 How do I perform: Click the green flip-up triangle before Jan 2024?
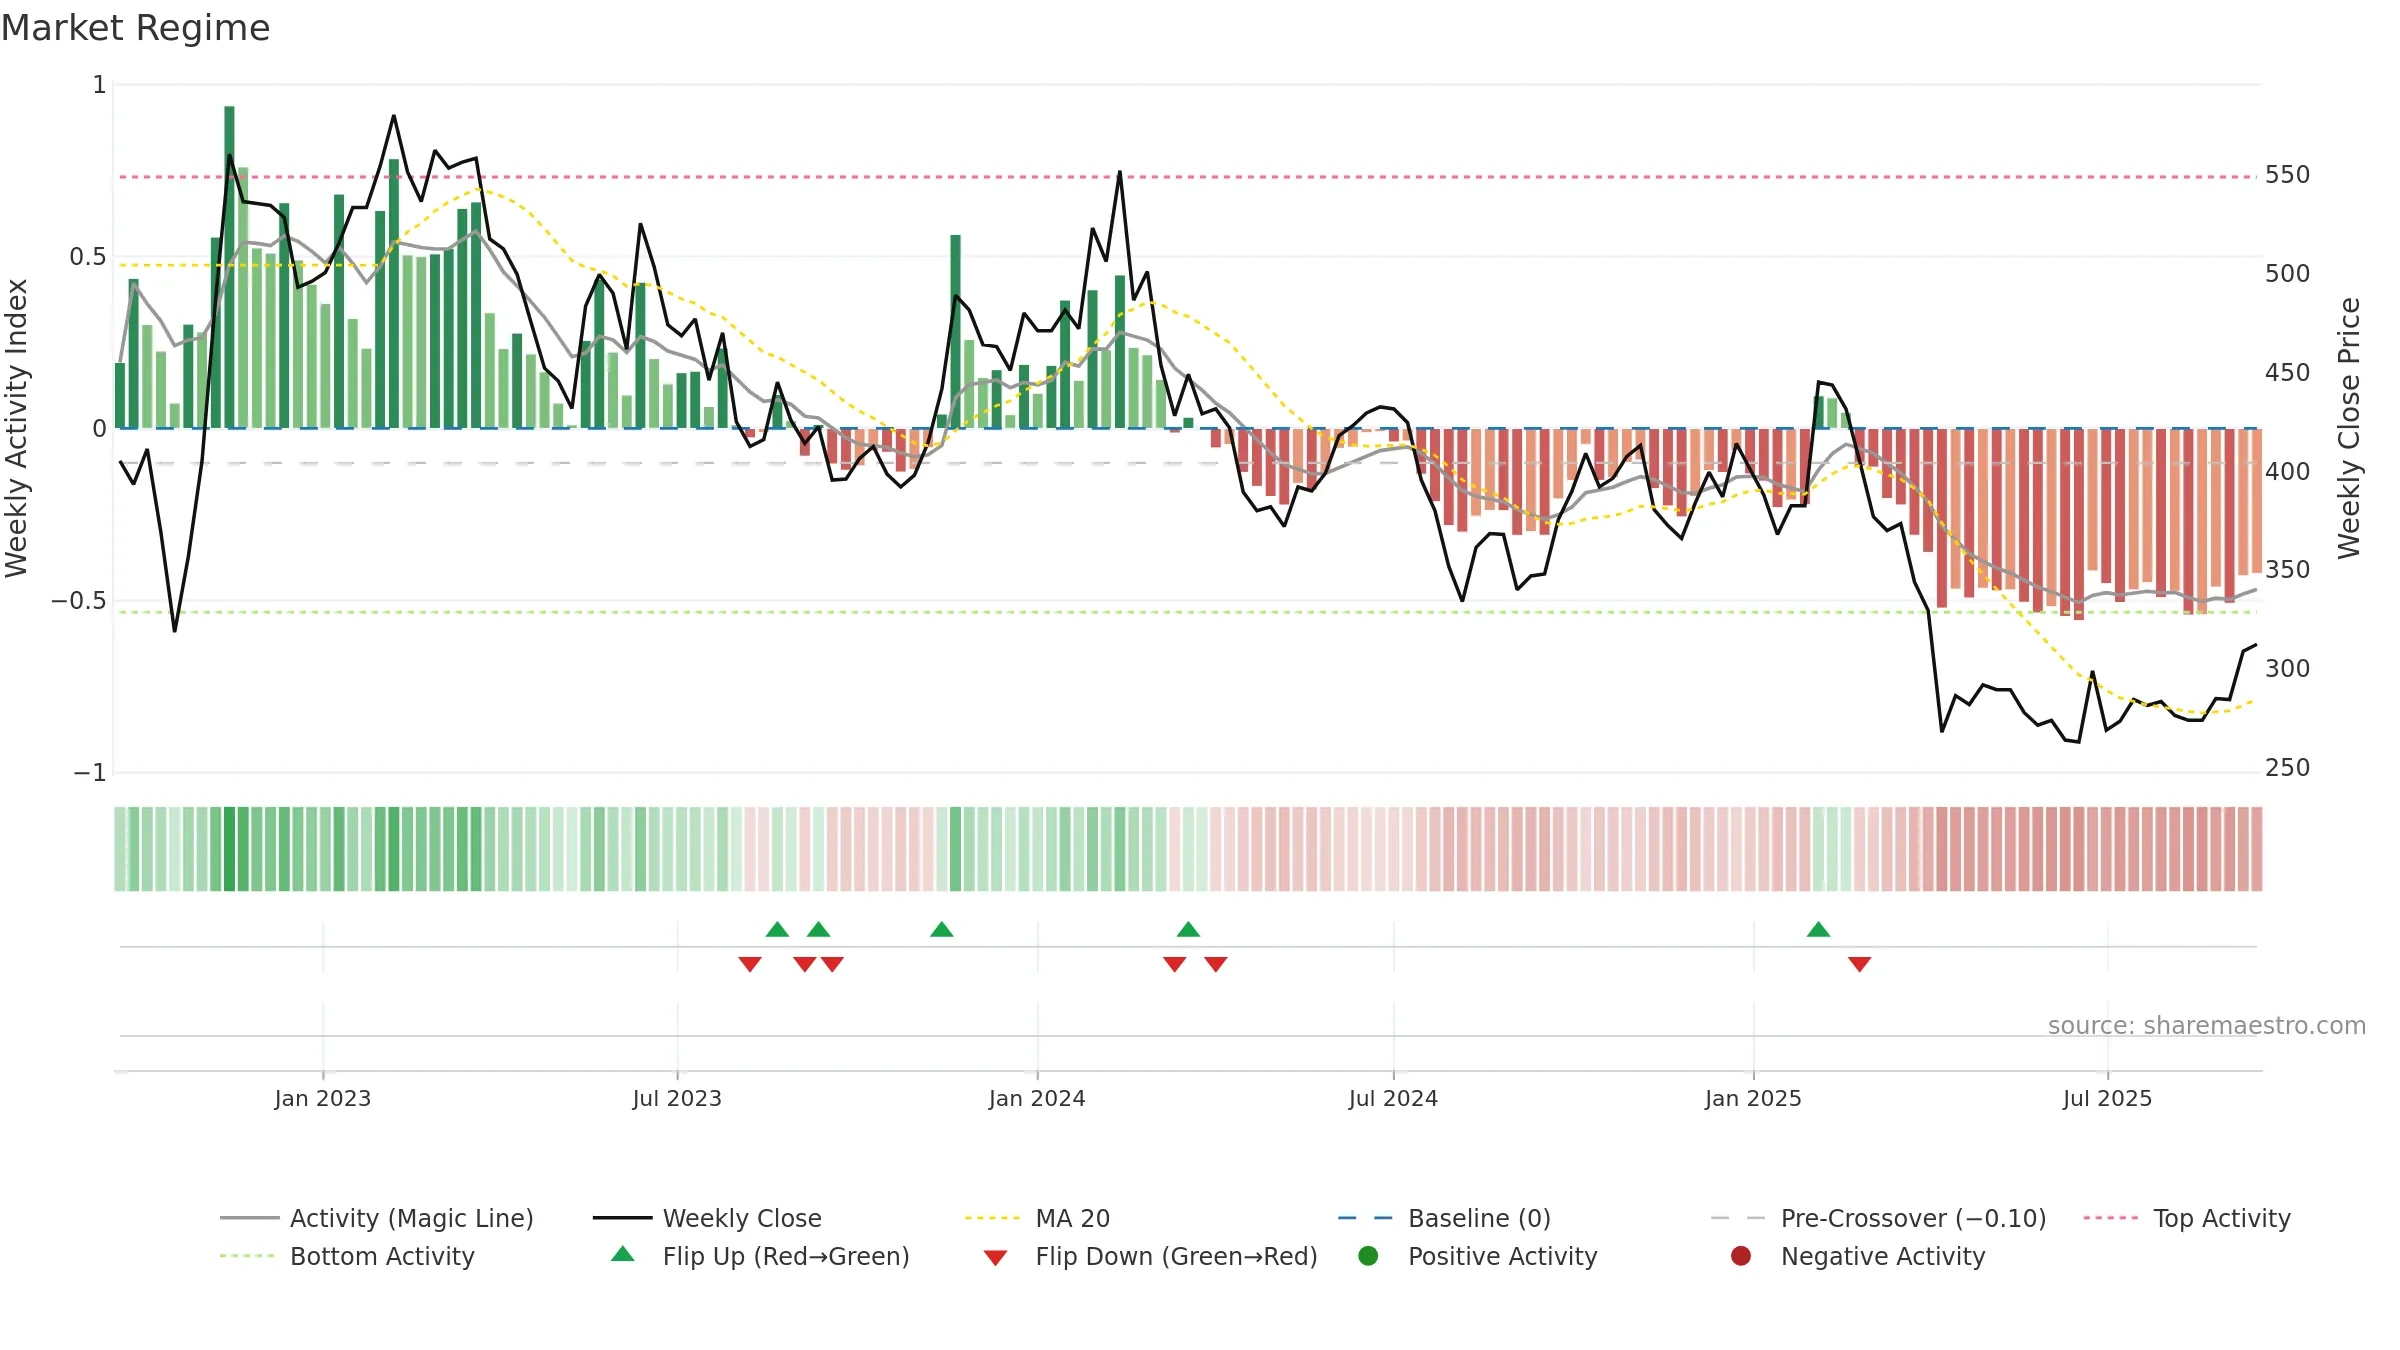(941, 930)
